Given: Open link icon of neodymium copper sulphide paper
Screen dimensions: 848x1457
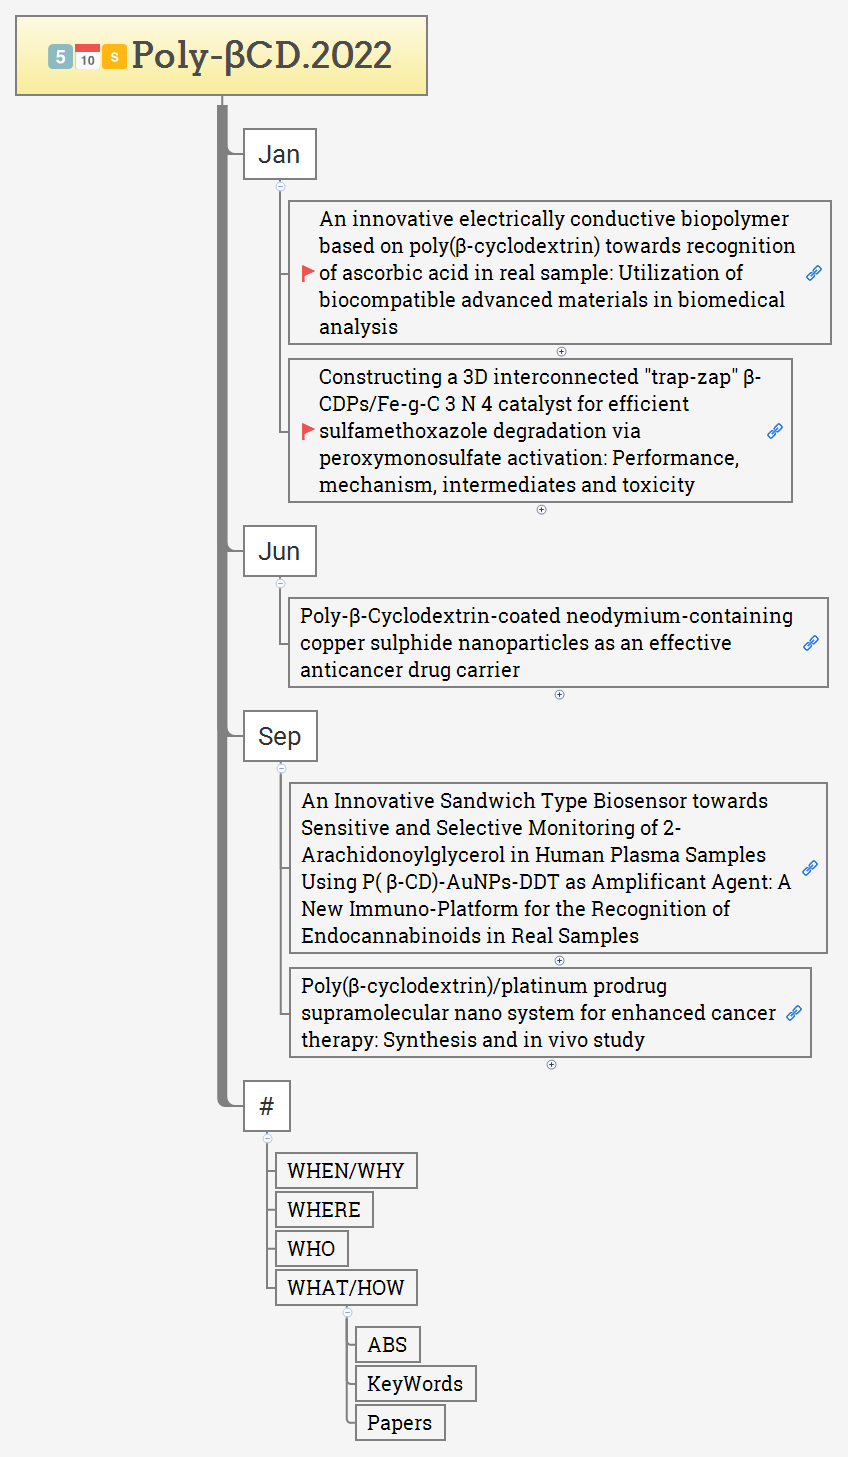Looking at the screenshot, I should tap(811, 643).
